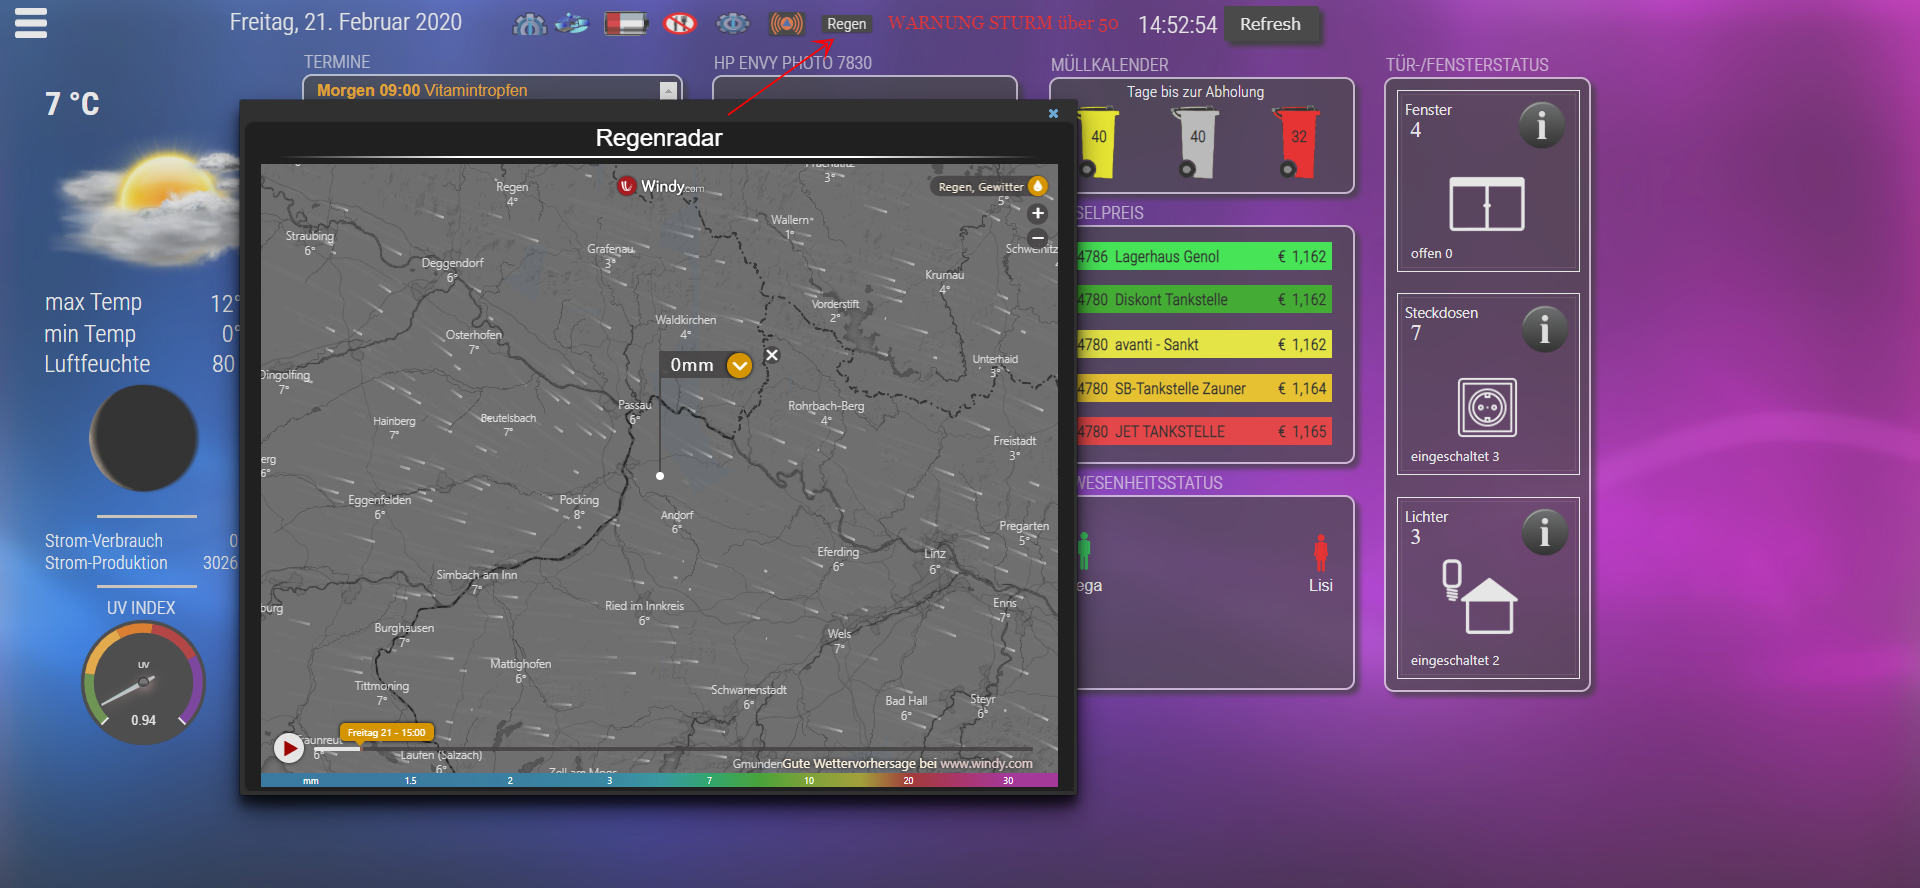Click the battery status icon

tap(626, 23)
